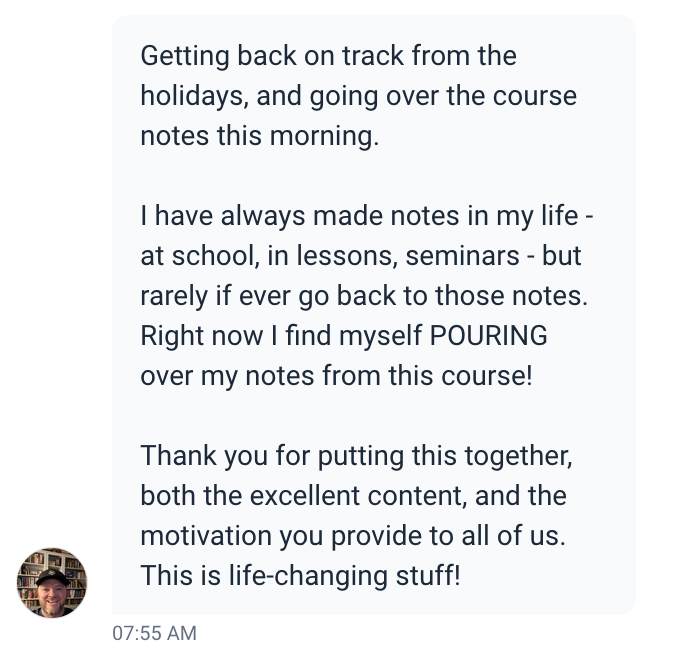This screenshot has width=684, height=654.
Task: Click the word POURING in the message
Action: (x=489, y=336)
